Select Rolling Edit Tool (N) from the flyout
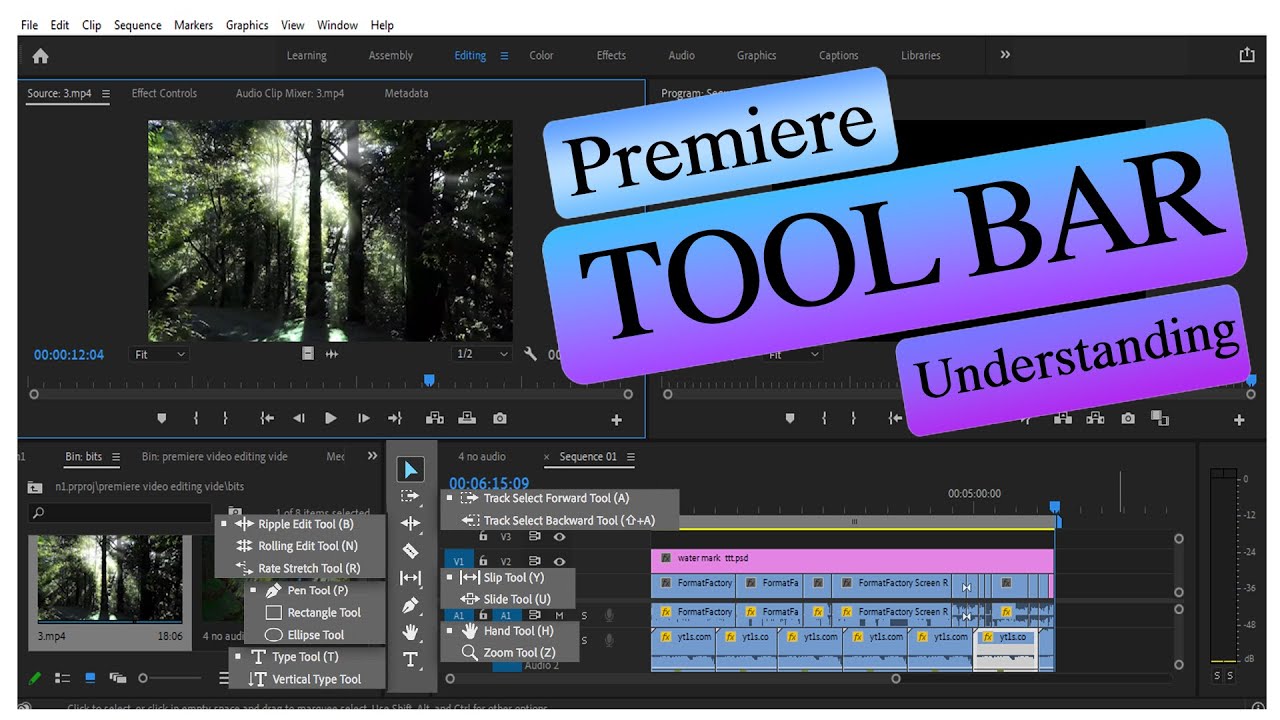This screenshot has width=1280, height=720. 300,546
